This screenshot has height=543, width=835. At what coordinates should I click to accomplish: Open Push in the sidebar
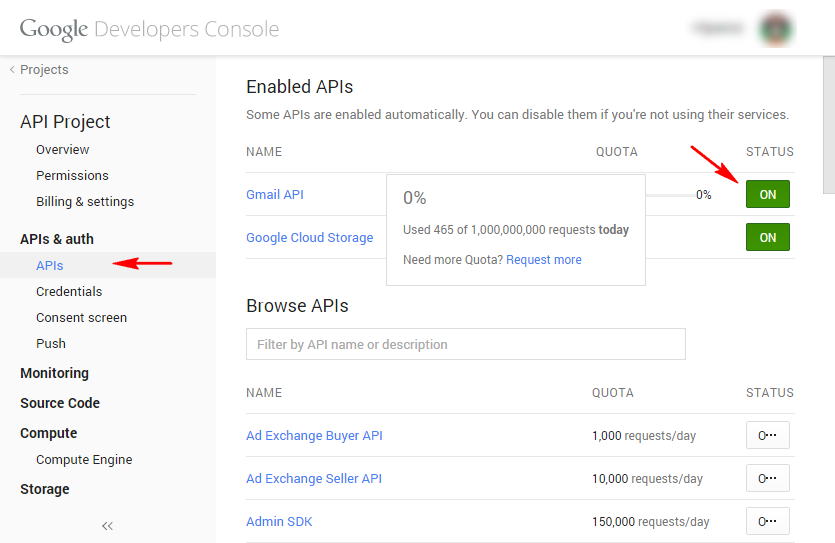click(x=51, y=344)
